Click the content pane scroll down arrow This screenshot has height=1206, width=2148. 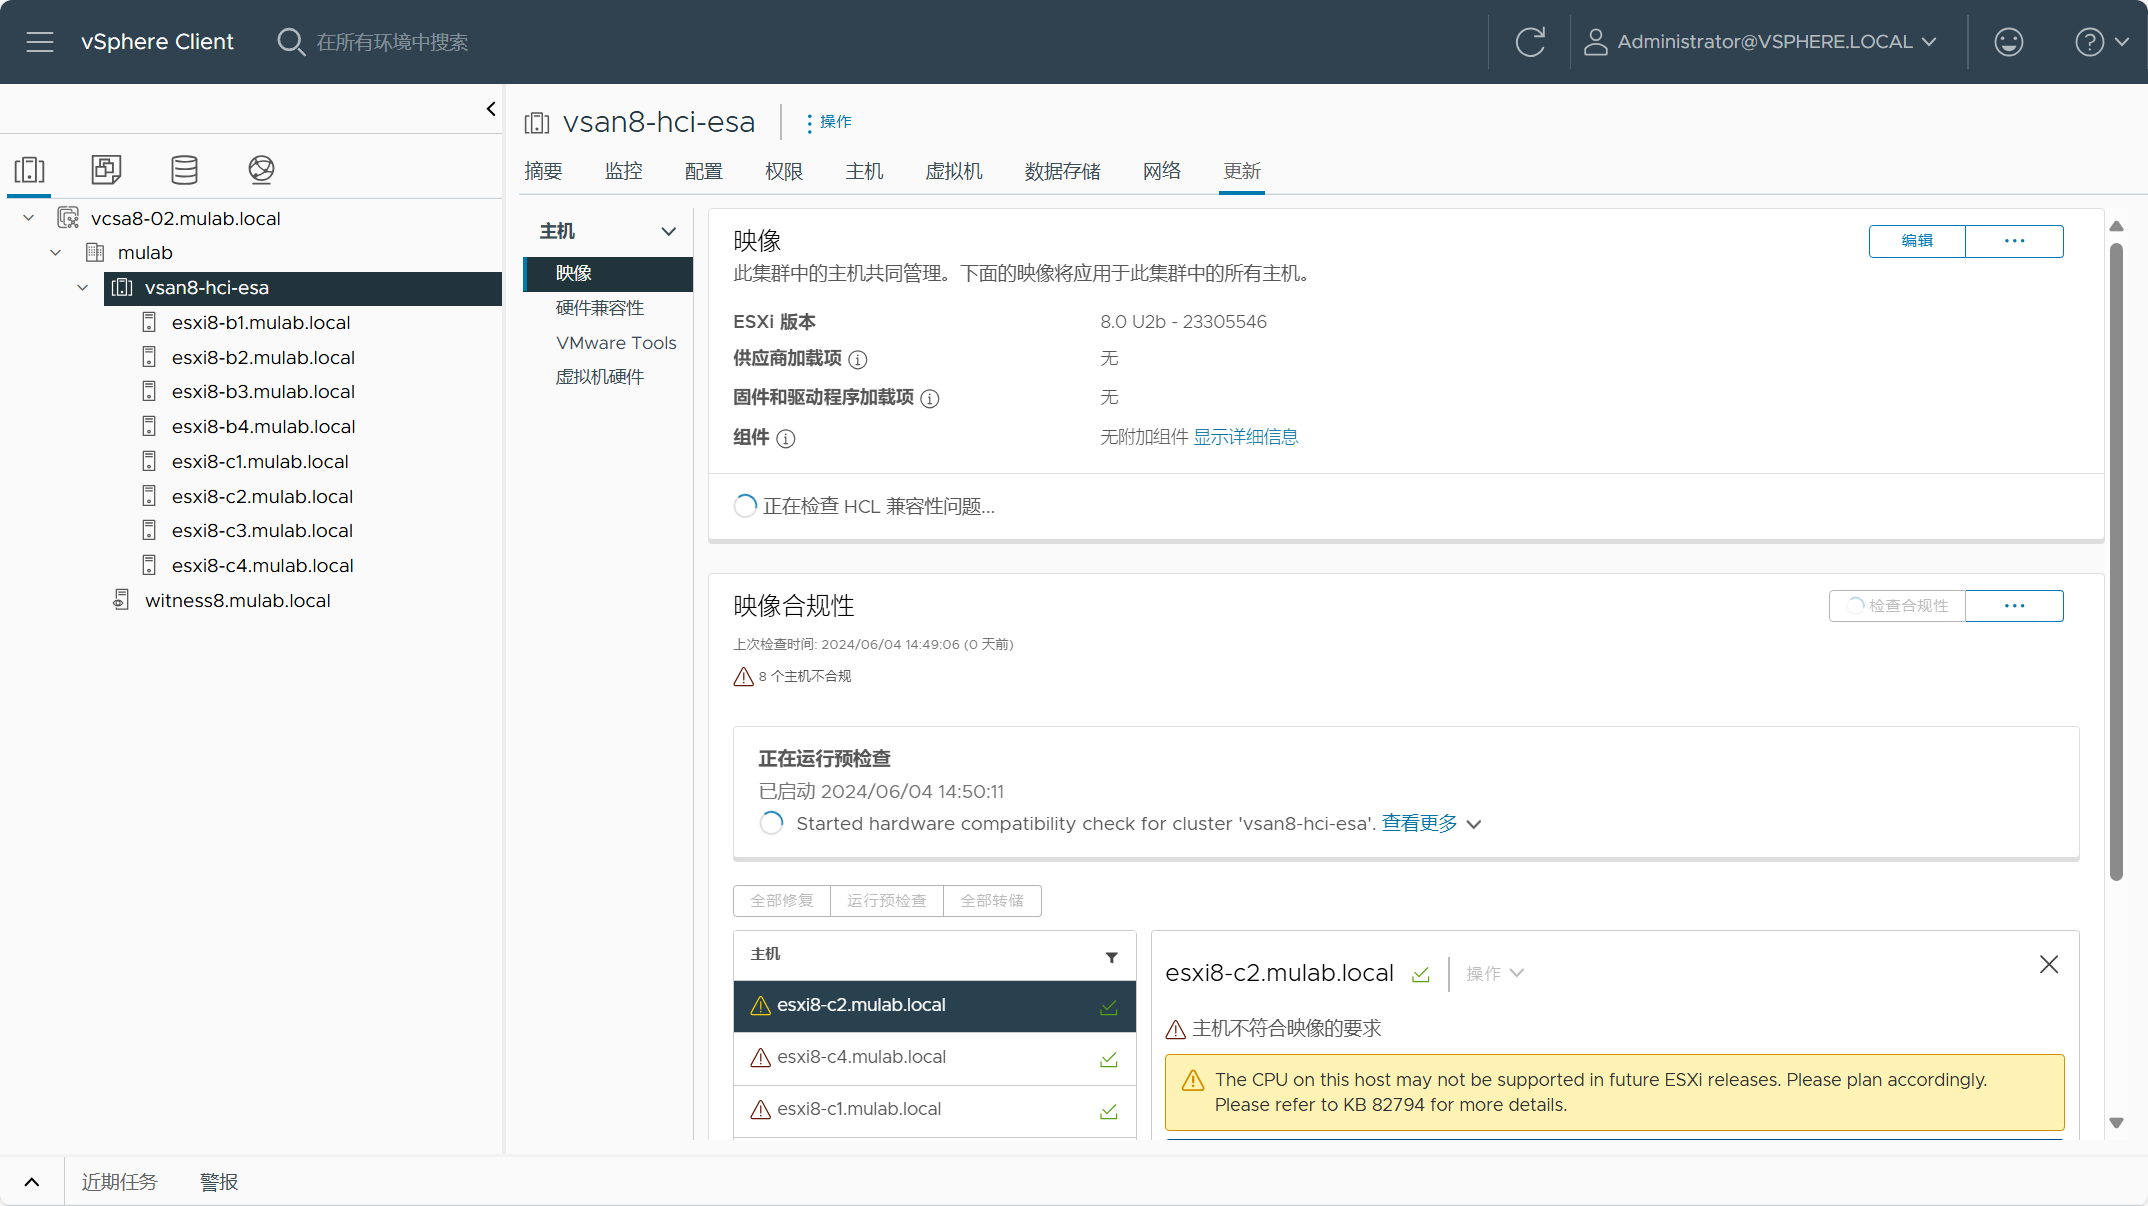click(2116, 1123)
